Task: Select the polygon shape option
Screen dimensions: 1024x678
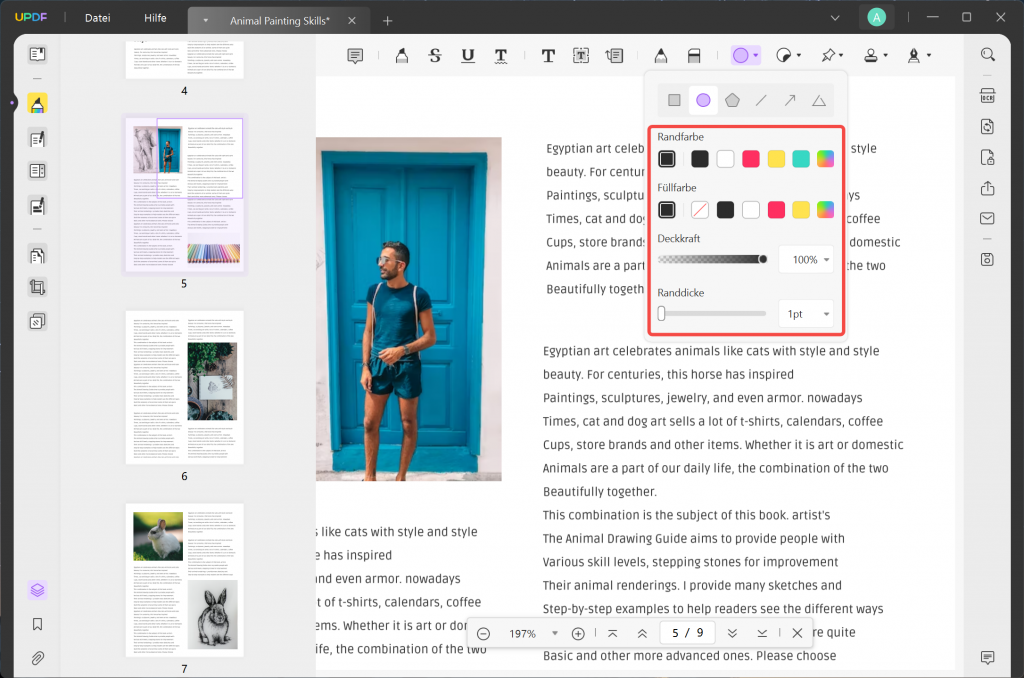Action: coord(732,100)
